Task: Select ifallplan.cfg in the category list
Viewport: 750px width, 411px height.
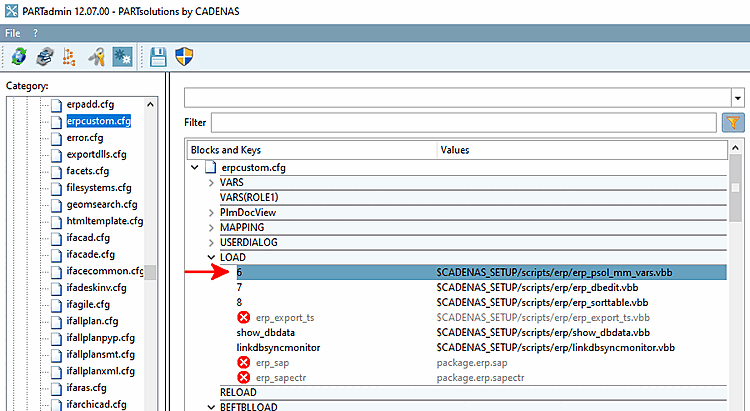Action: point(92,321)
